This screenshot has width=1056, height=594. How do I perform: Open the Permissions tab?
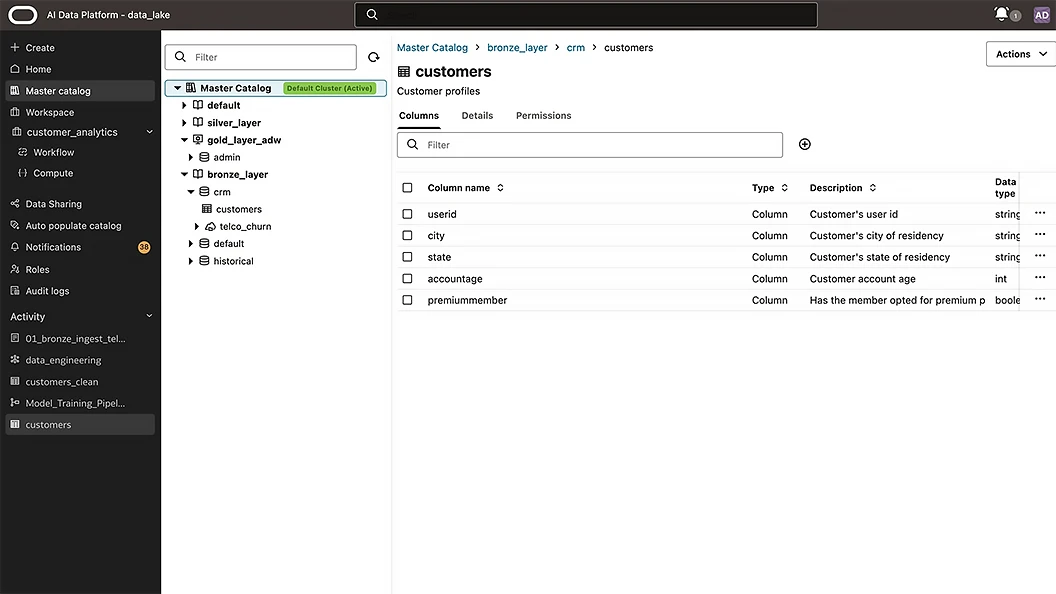click(x=543, y=116)
